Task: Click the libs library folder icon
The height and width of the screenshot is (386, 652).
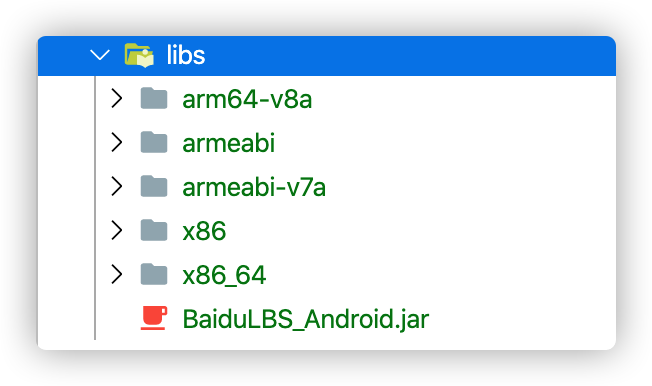Action: click(139, 55)
